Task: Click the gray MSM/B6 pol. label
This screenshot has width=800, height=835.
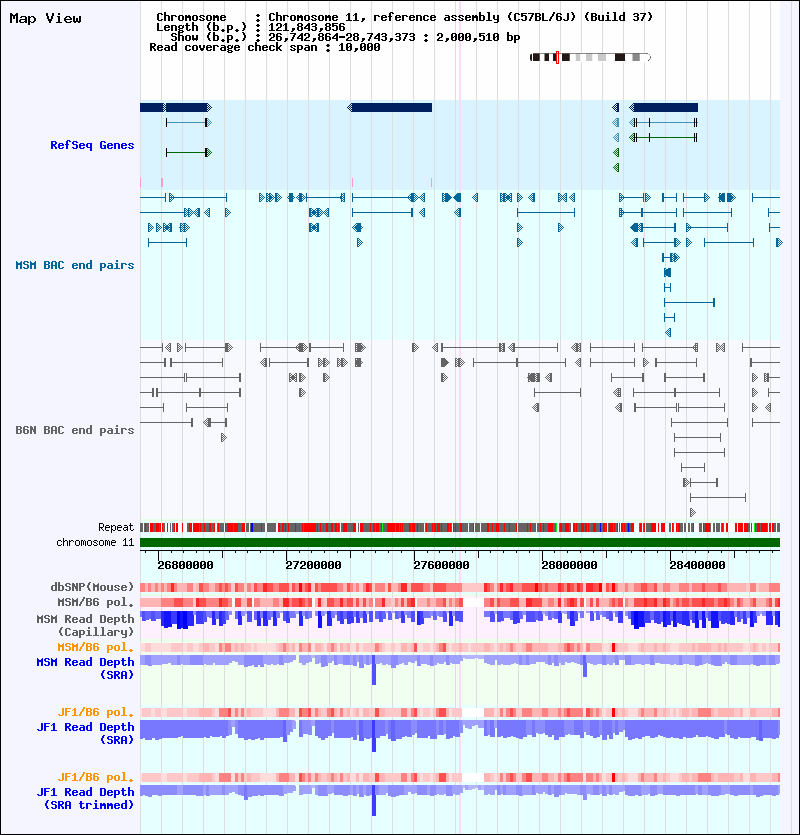Action: click(x=96, y=602)
